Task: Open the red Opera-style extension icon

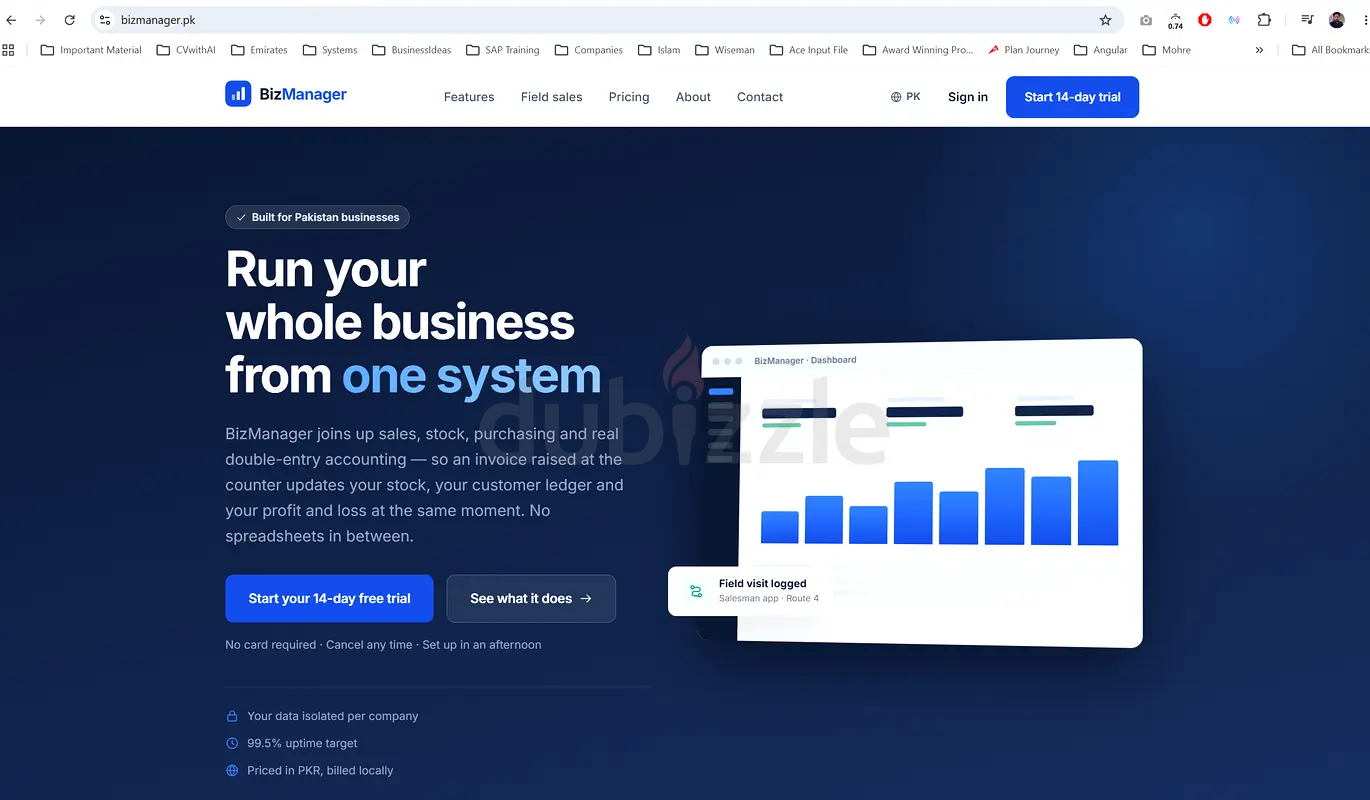Action: (1205, 20)
